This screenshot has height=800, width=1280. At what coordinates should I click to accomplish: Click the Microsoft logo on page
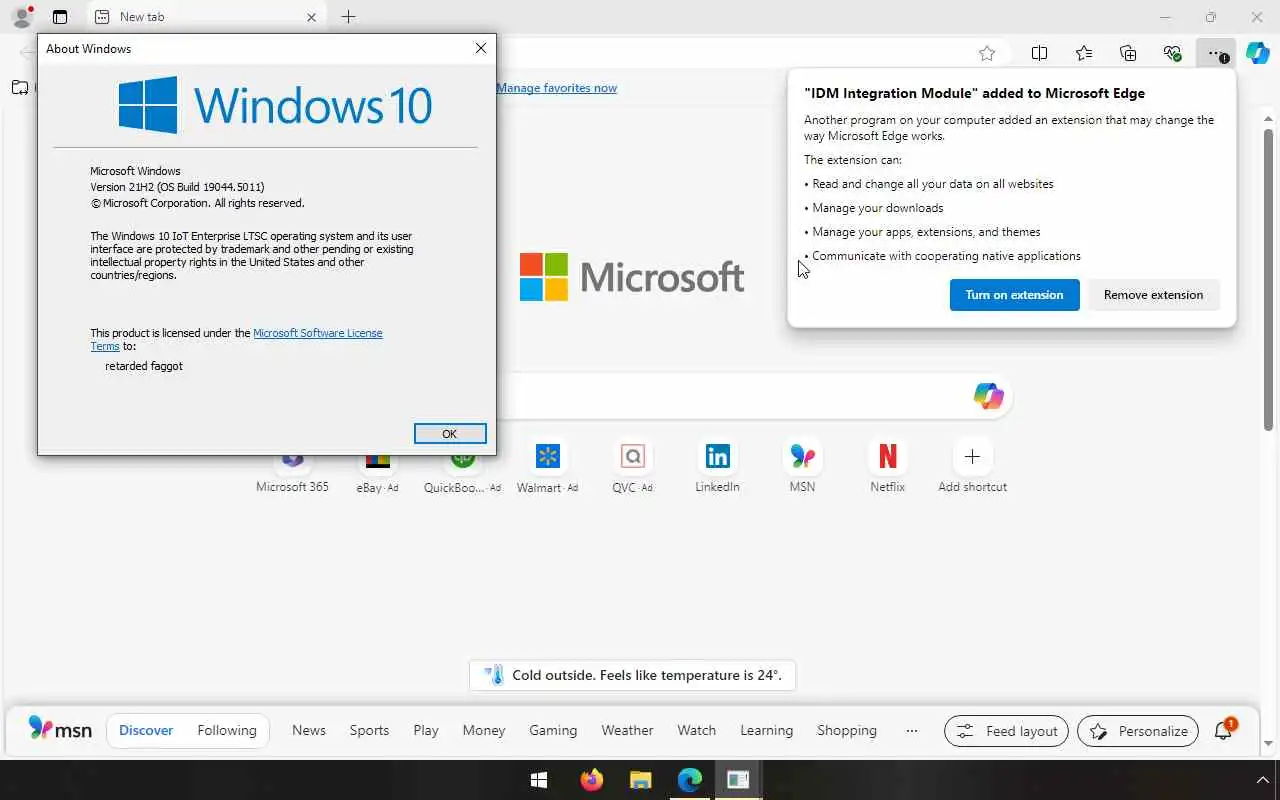[632, 277]
